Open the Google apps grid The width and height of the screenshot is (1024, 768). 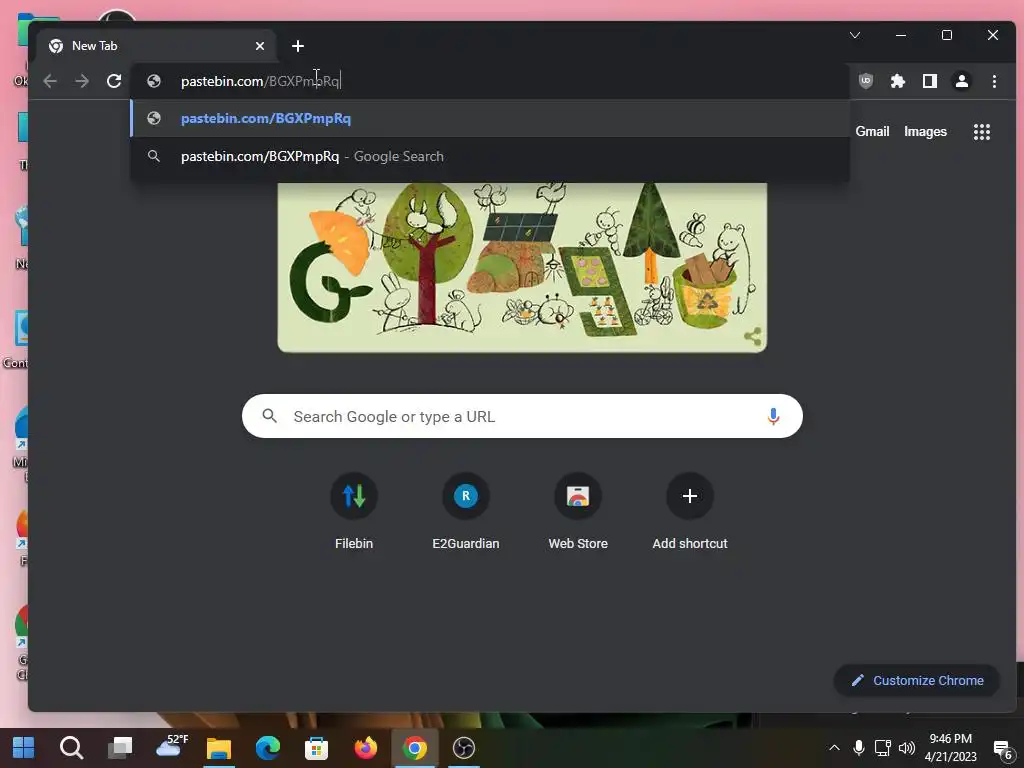[x=982, y=132]
